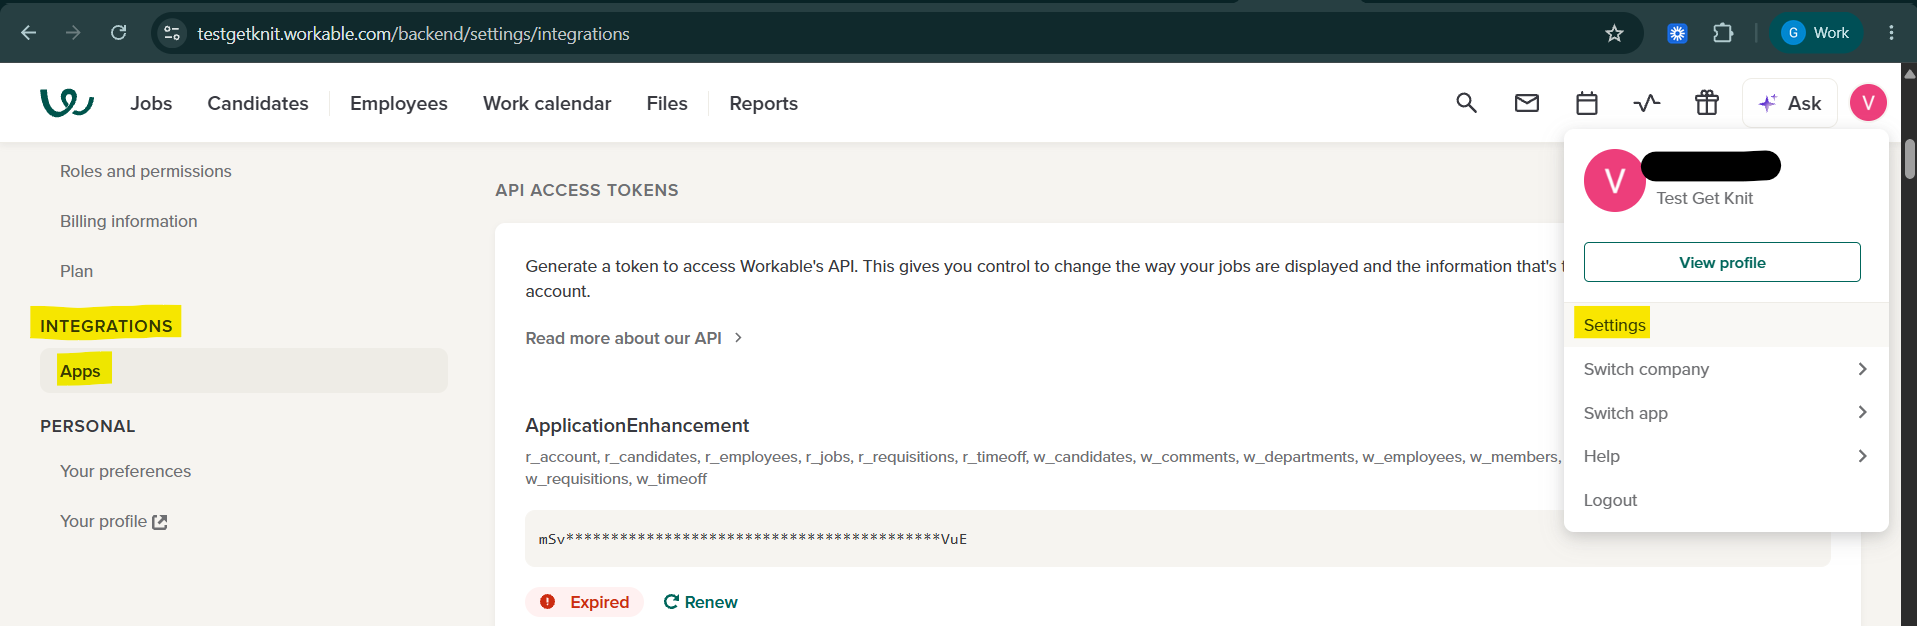Open the search magnifier icon

pos(1466,103)
